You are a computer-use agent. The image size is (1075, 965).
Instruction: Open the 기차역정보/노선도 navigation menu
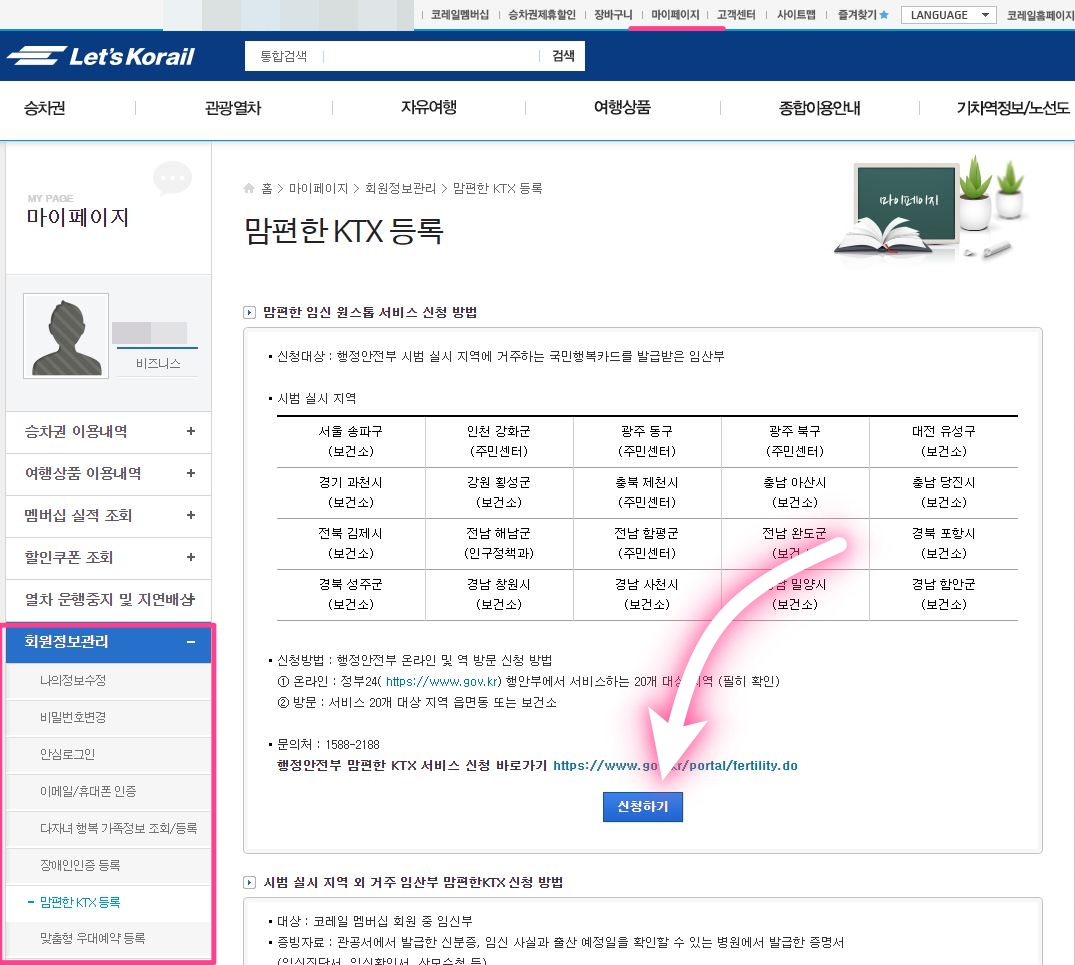(1013, 108)
